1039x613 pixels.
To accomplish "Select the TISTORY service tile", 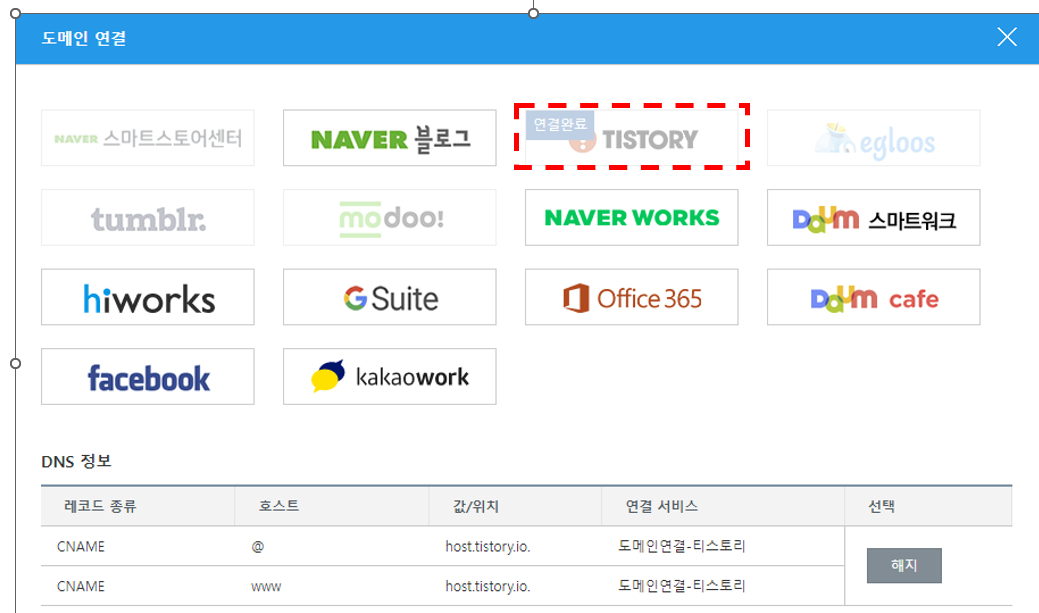I will (x=631, y=138).
